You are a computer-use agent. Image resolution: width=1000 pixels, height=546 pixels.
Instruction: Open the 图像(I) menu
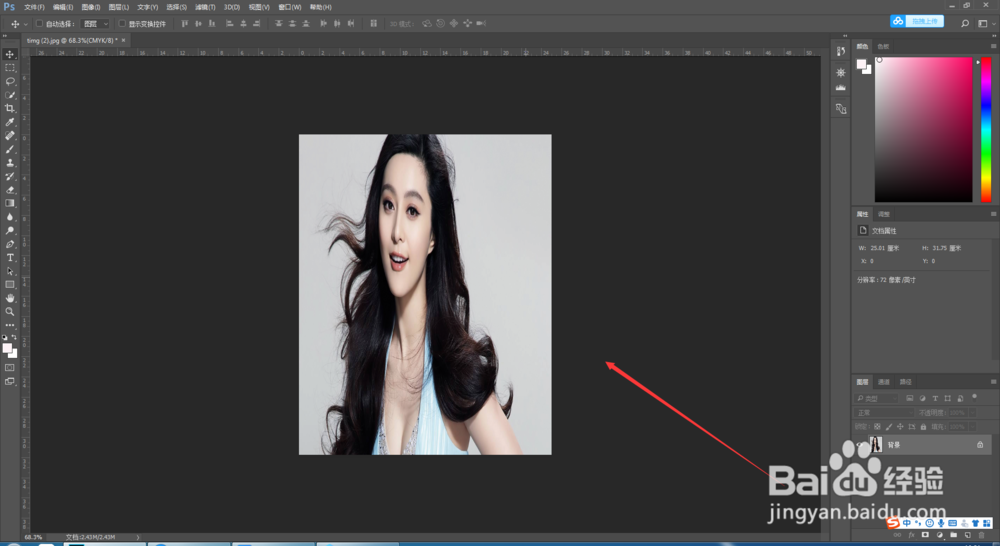(x=91, y=7)
